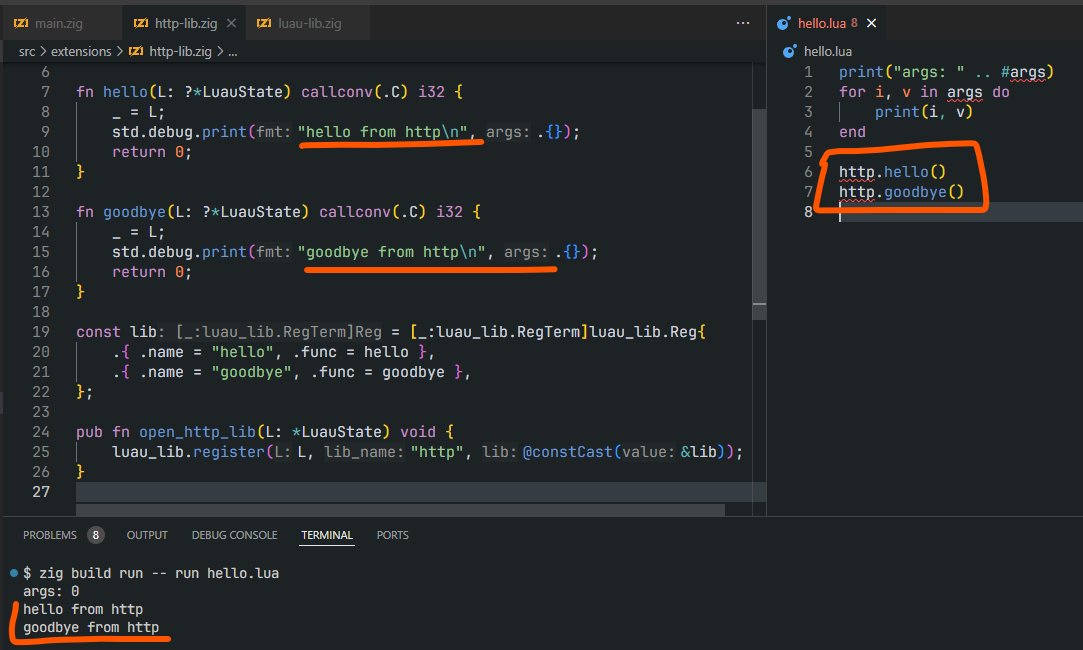Click the Lua file icon on hello.lua tab
This screenshot has height=650, width=1083.
pos(783,23)
